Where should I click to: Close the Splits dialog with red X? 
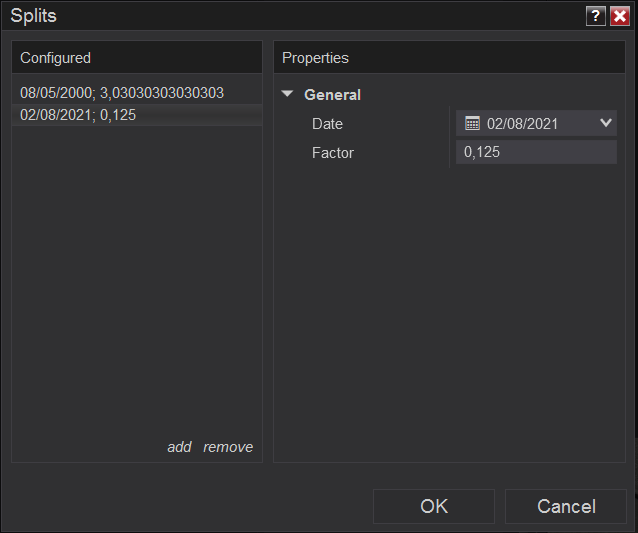[620, 16]
